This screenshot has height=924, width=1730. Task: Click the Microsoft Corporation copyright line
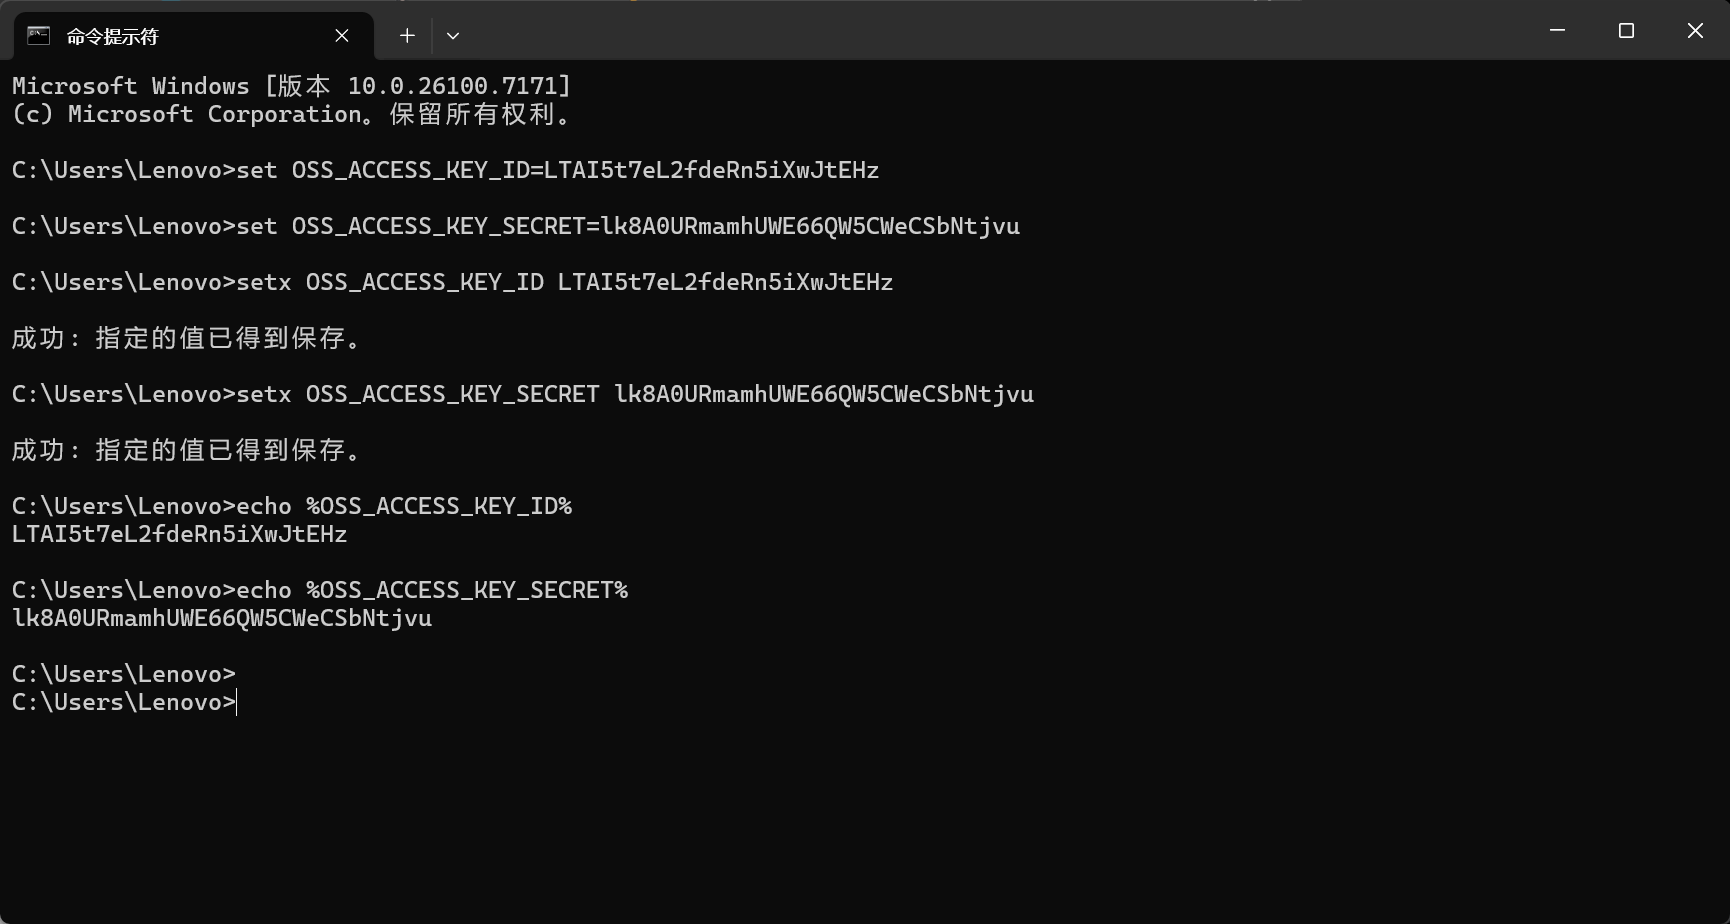pos(291,114)
